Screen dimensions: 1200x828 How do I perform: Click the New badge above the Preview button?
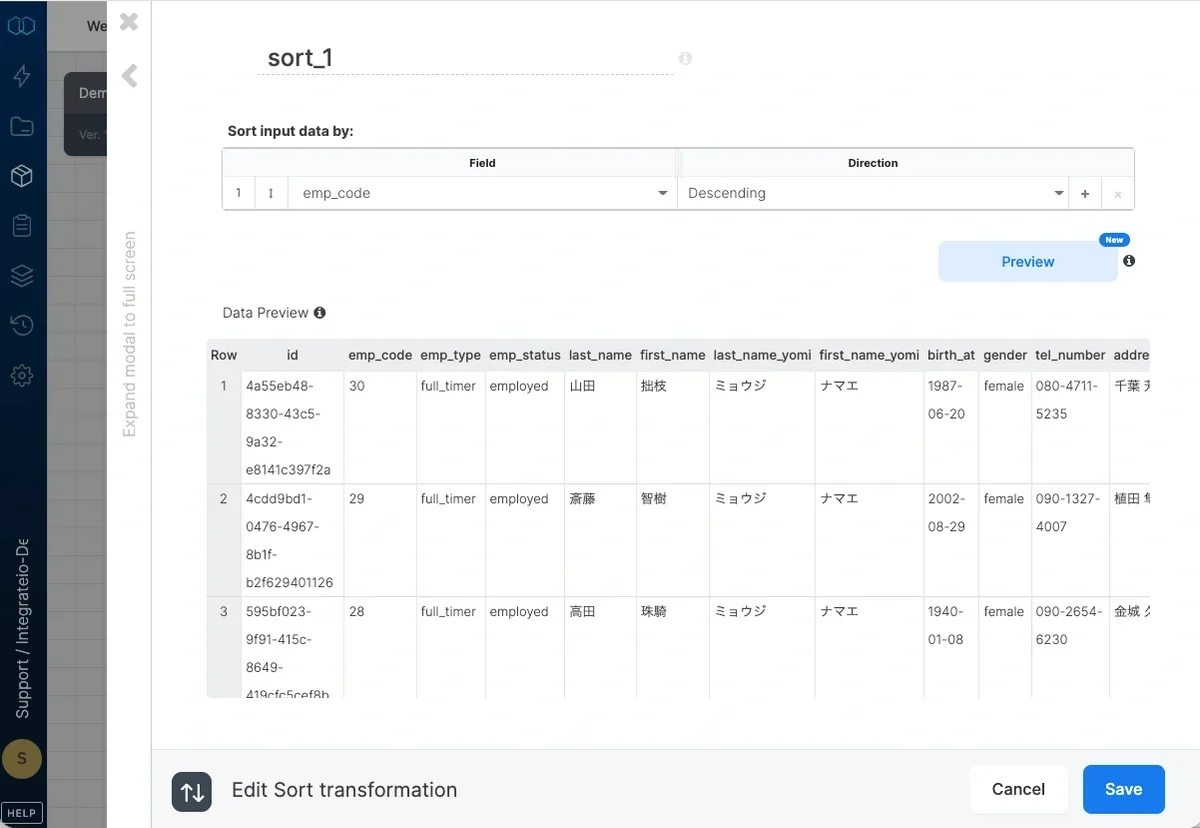(x=1115, y=240)
